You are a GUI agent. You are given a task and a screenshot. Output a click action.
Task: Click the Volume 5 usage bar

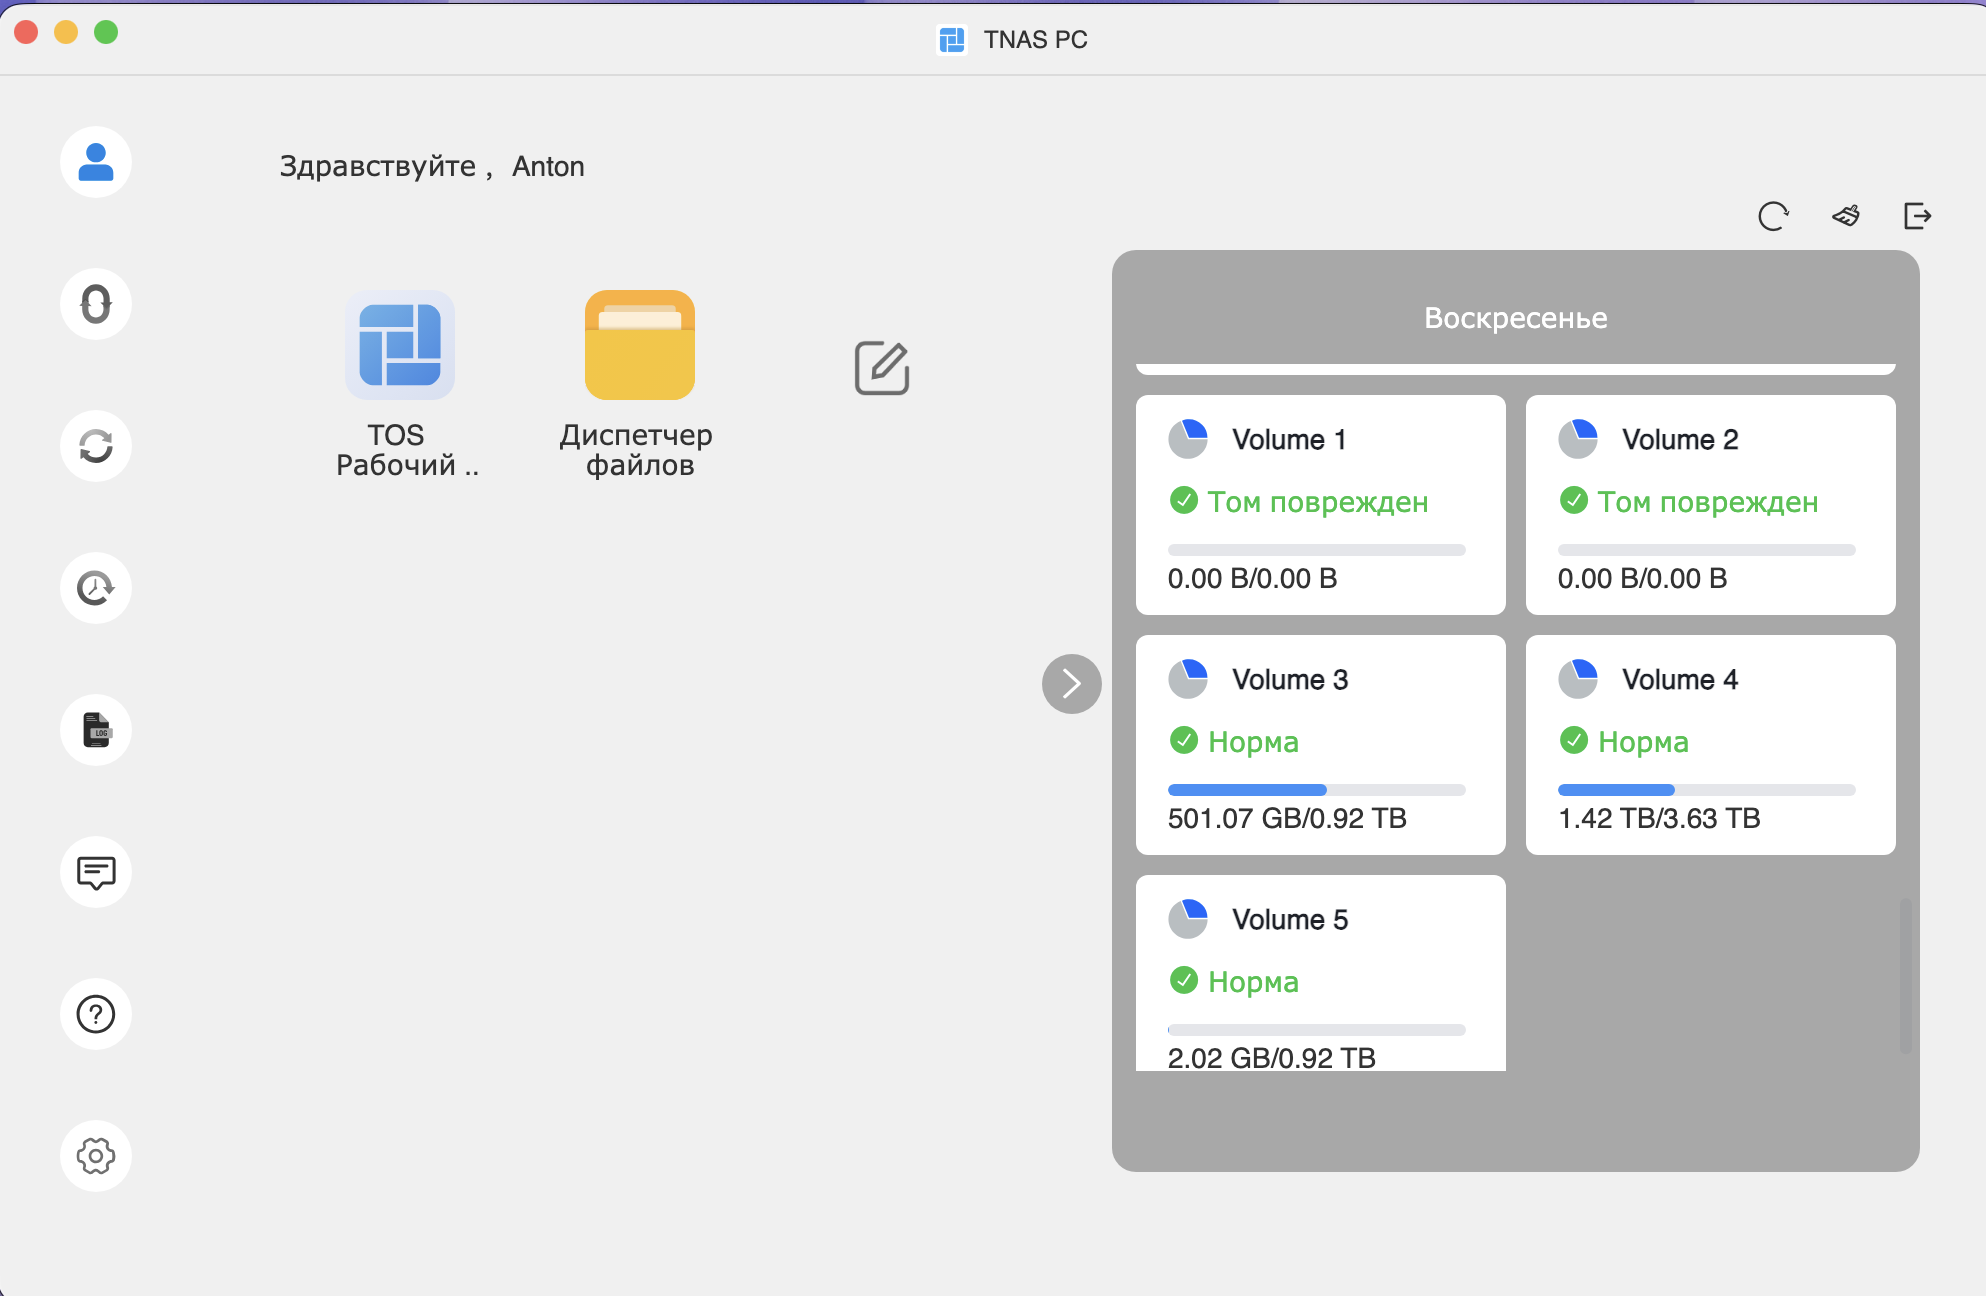pos(1317,1030)
